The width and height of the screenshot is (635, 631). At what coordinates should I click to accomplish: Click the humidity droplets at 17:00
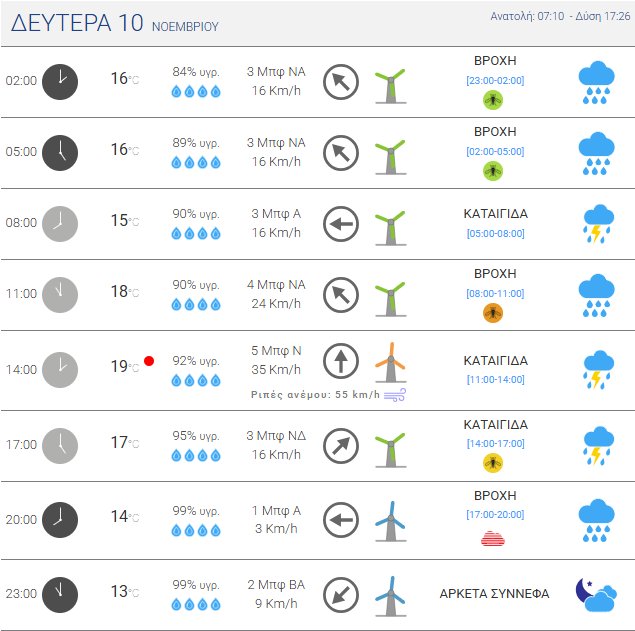[195, 455]
